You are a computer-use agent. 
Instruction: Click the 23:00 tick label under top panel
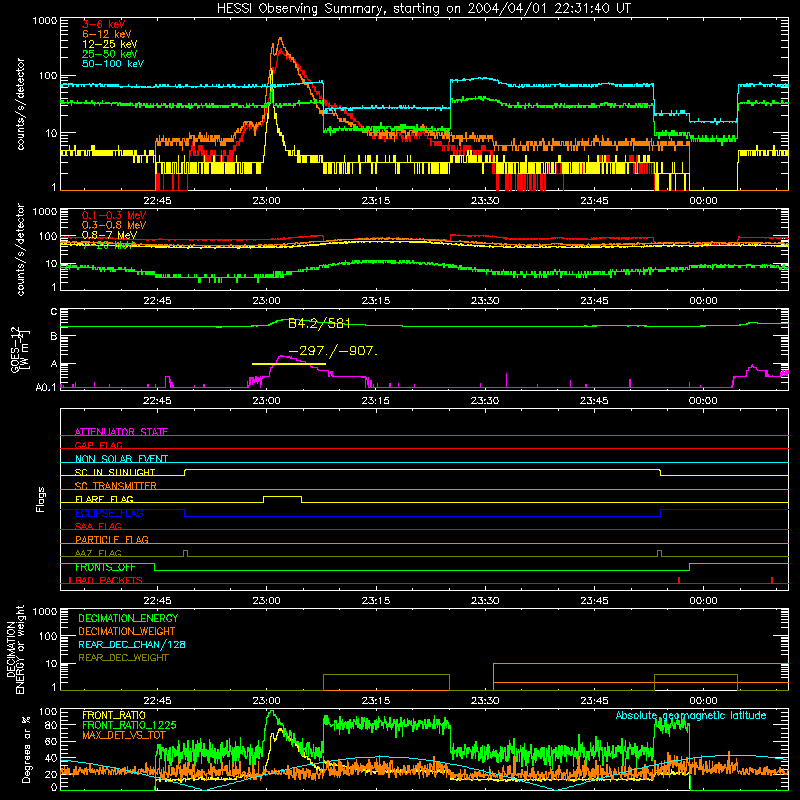coord(266,201)
